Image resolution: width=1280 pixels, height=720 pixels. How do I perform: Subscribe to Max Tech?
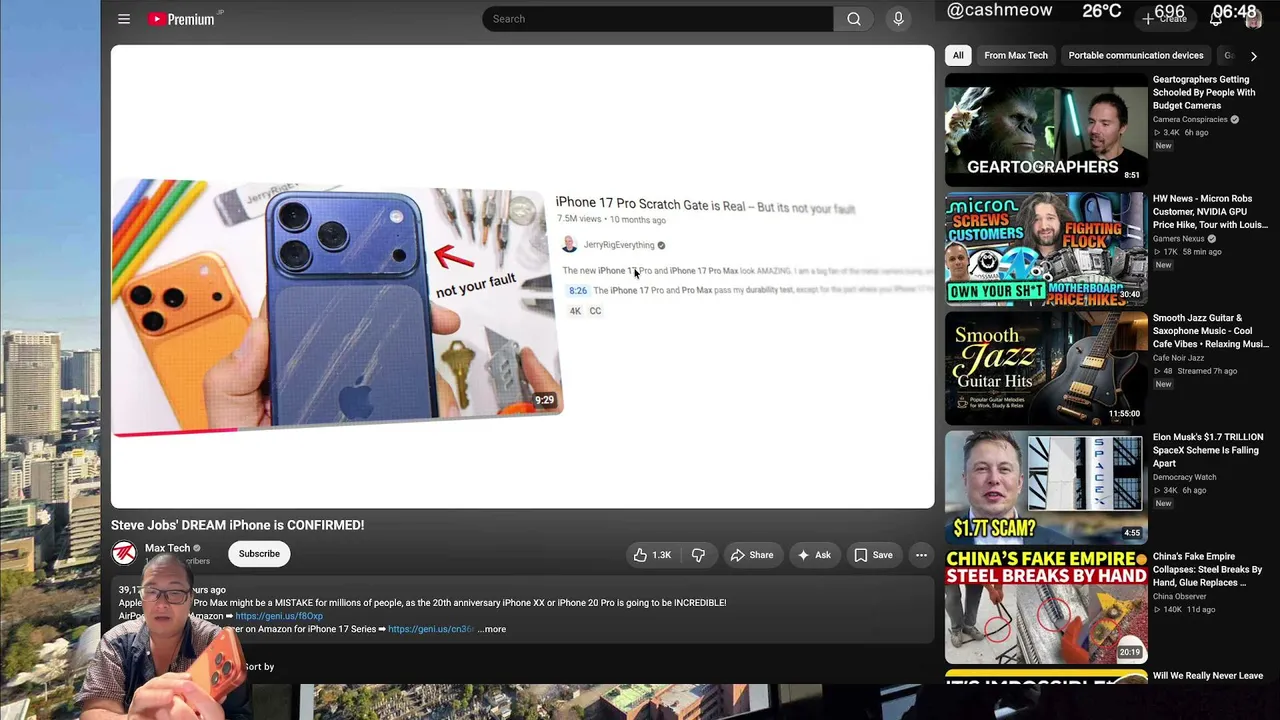(x=259, y=554)
